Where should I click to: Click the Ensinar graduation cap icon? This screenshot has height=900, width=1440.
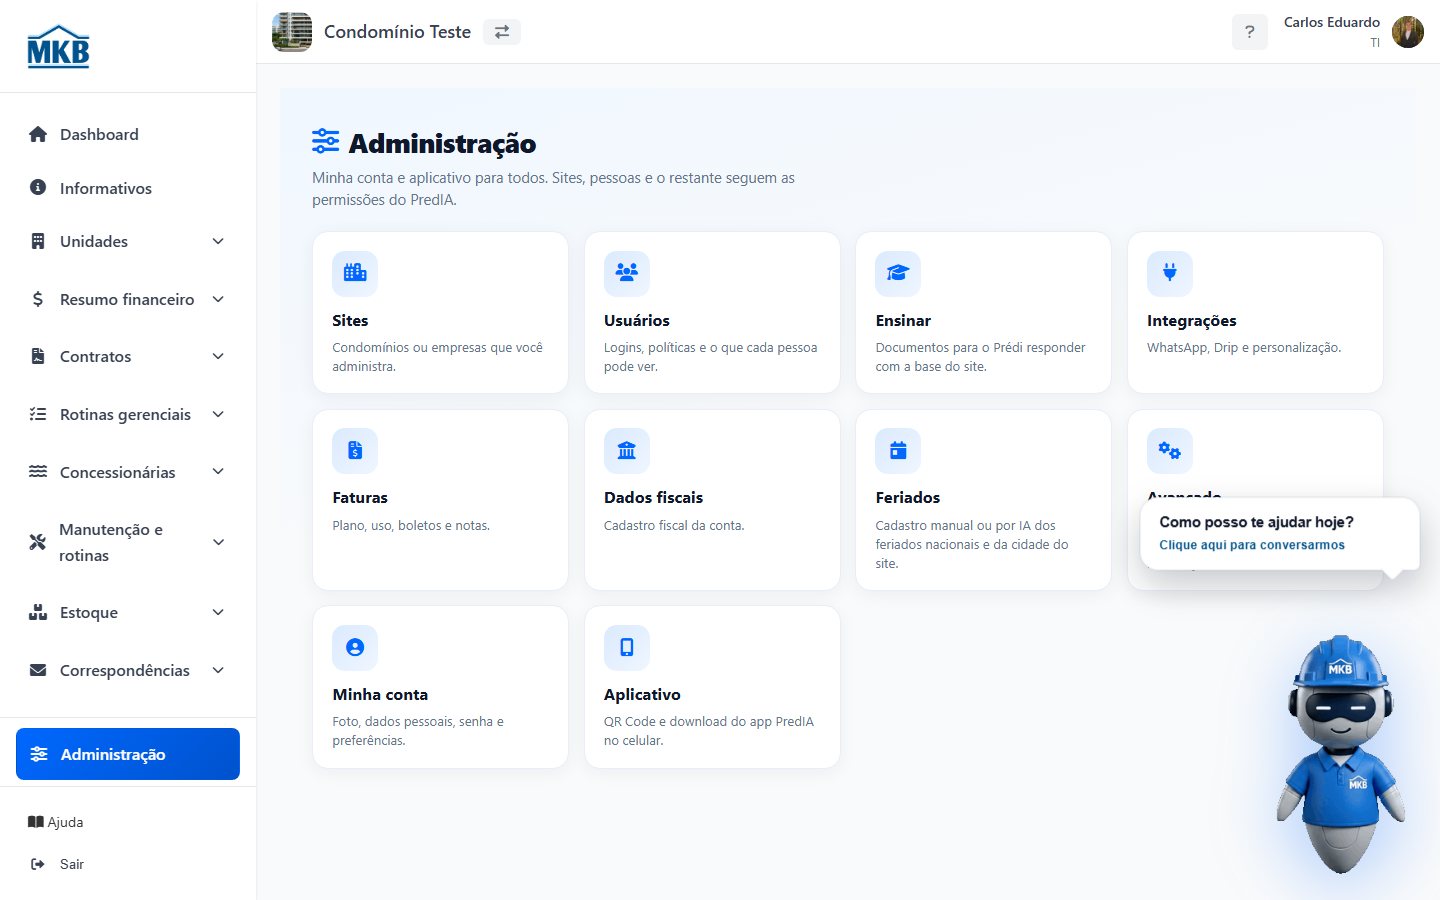coord(898,273)
